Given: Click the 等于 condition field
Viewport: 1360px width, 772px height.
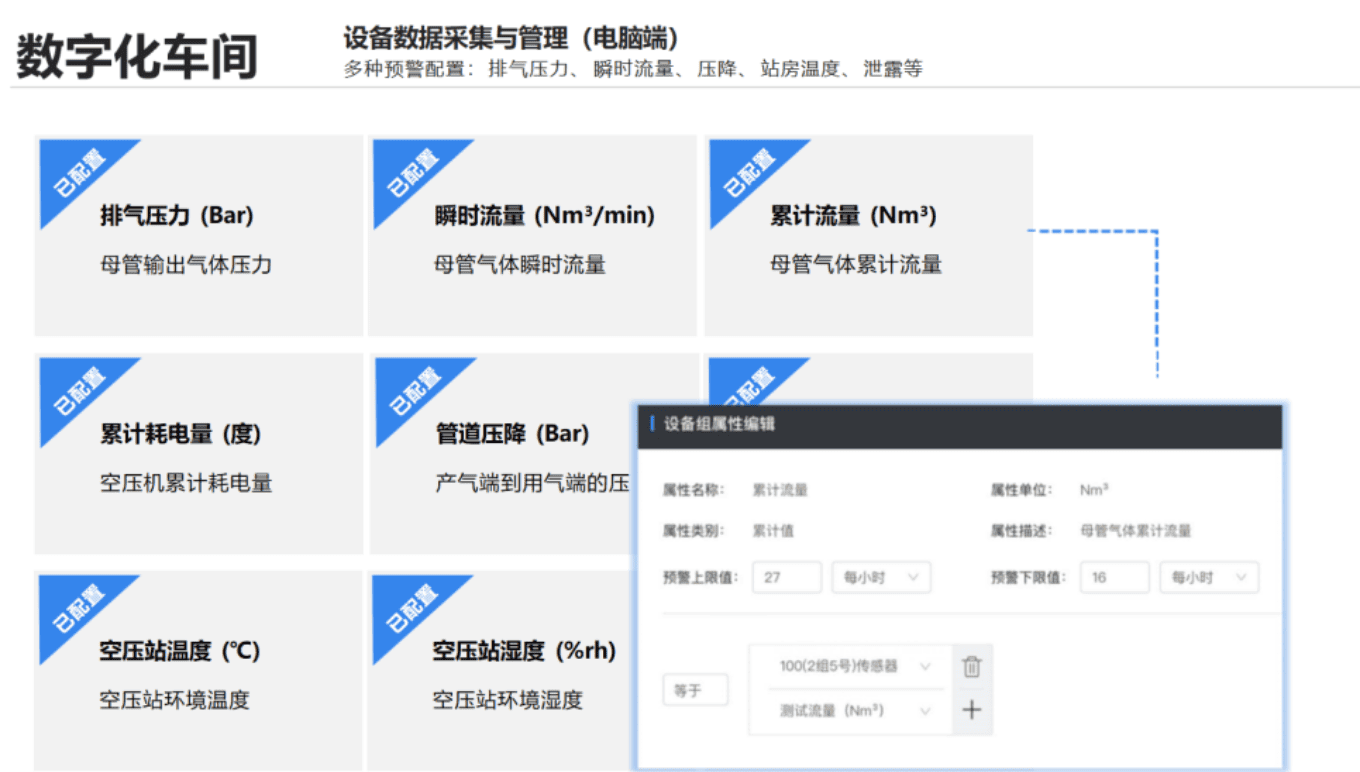Looking at the screenshot, I should click(x=695, y=690).
